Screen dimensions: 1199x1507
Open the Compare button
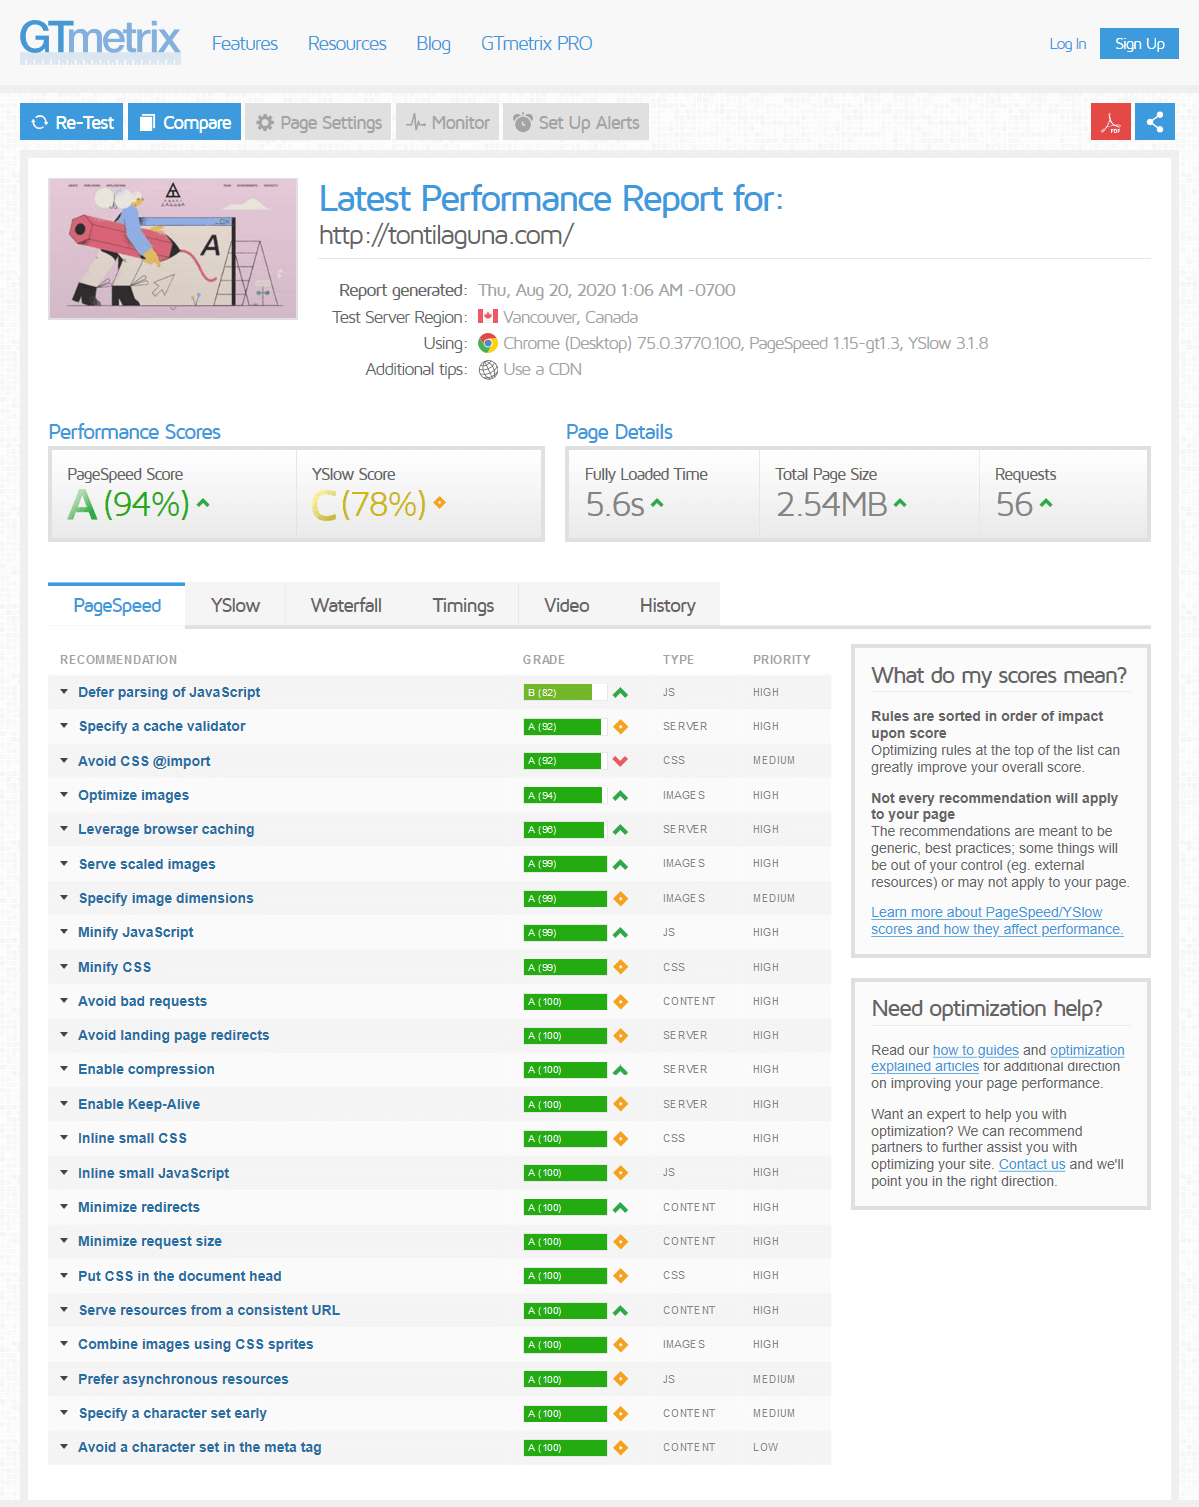point(185,122)
